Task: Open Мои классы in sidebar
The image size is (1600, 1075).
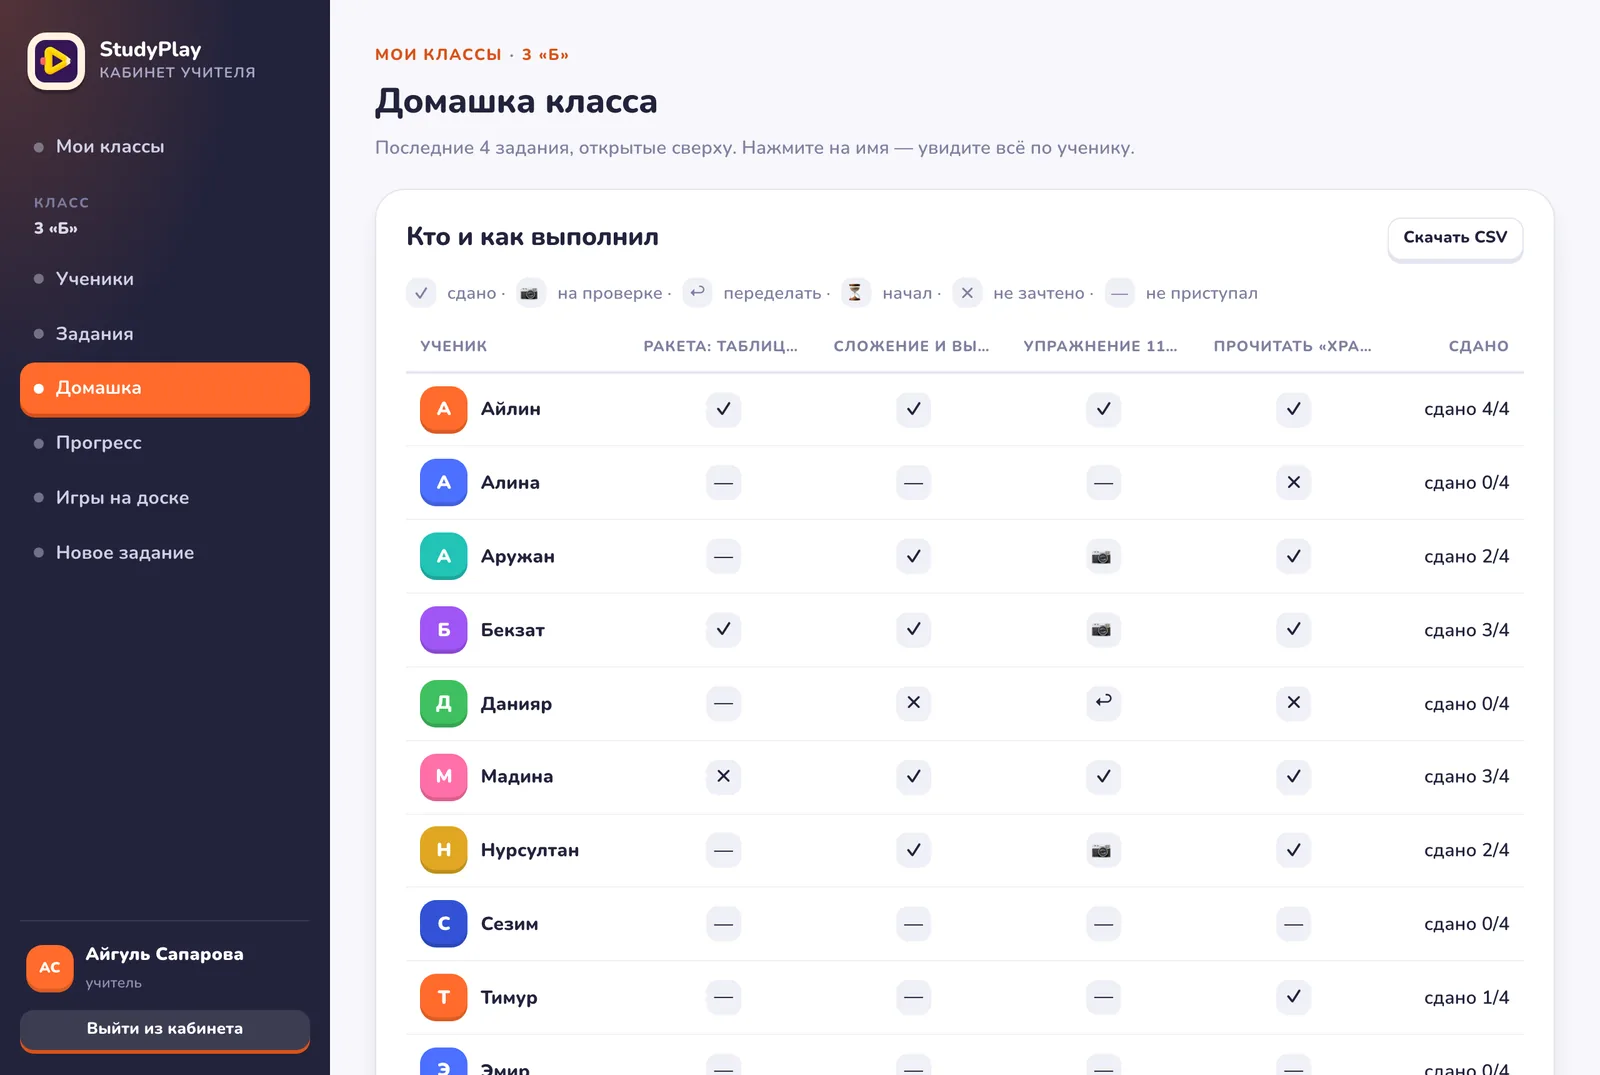Action: (165, 147)
